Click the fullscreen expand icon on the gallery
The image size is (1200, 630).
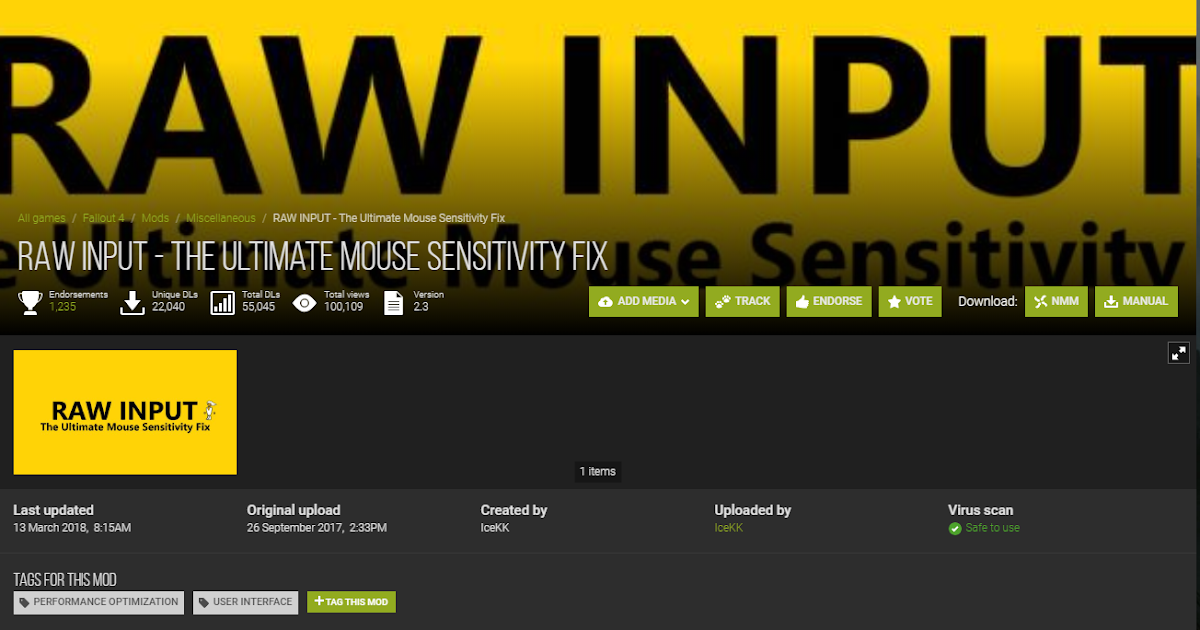(x=1179, y=352)
